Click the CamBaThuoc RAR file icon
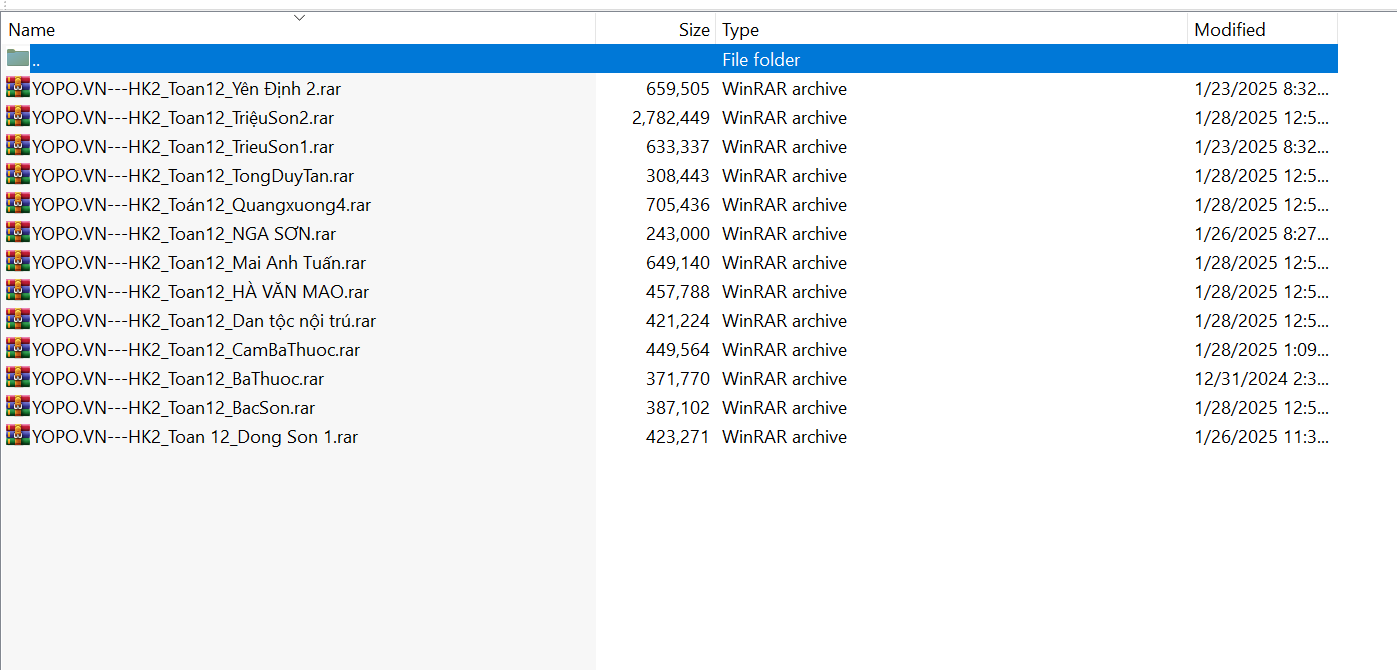1397x670 pixels. 17,349
